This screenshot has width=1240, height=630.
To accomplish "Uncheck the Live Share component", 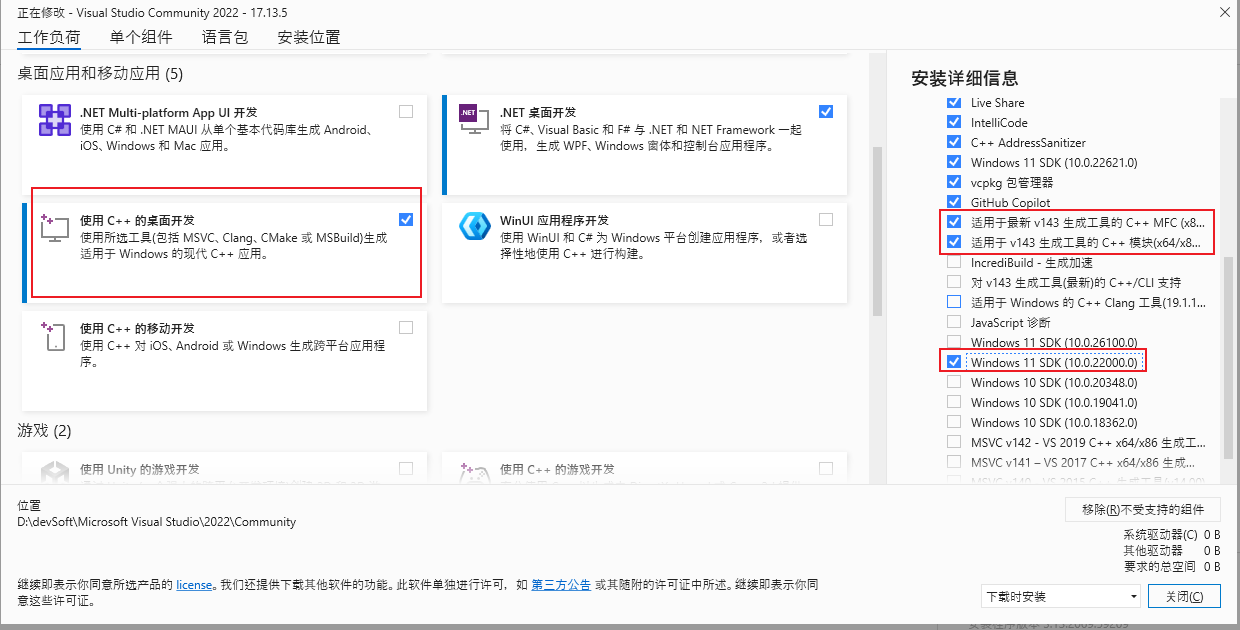I will click(x=954, y=103).
